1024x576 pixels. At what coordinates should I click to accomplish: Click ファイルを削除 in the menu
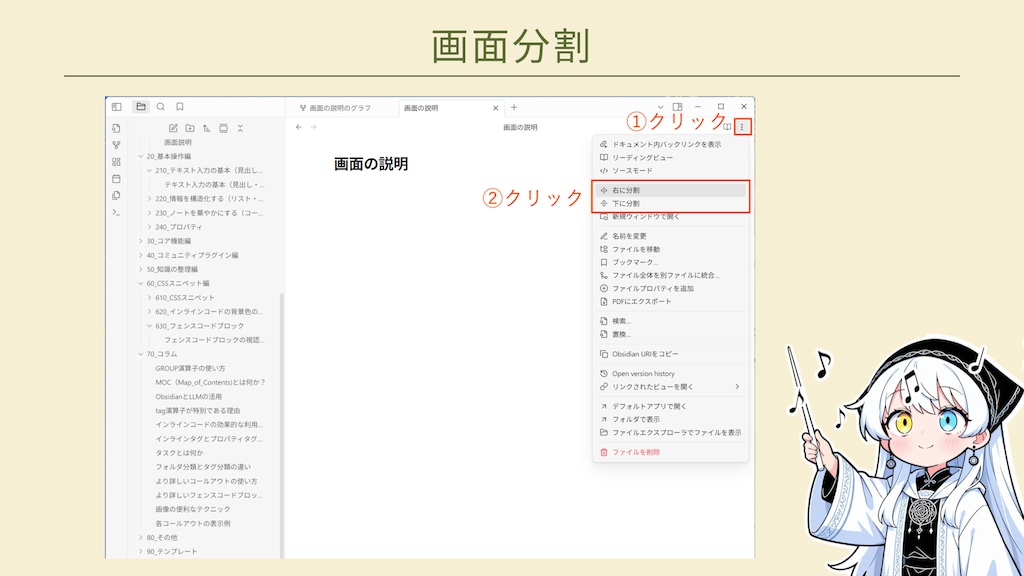click(635, 452)
